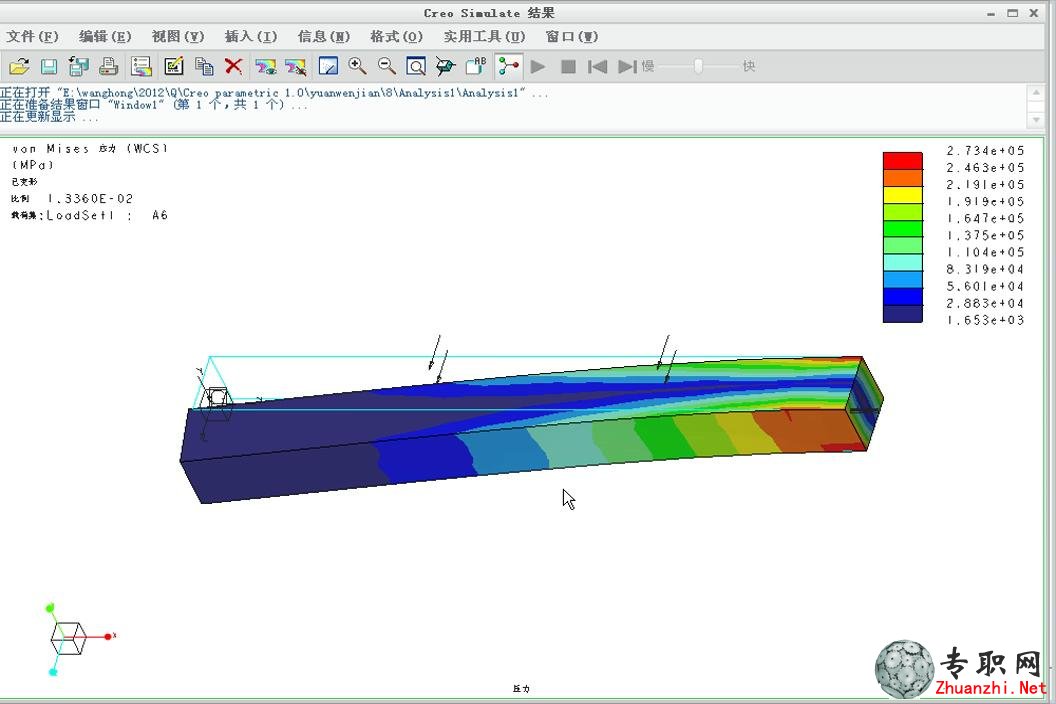Click the XYZ orientation triad cube

tap(68, 637)
